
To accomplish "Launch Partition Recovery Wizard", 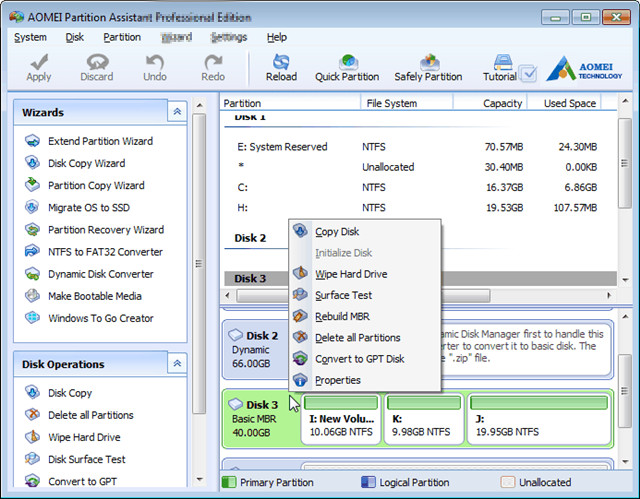I will point(94,230).
